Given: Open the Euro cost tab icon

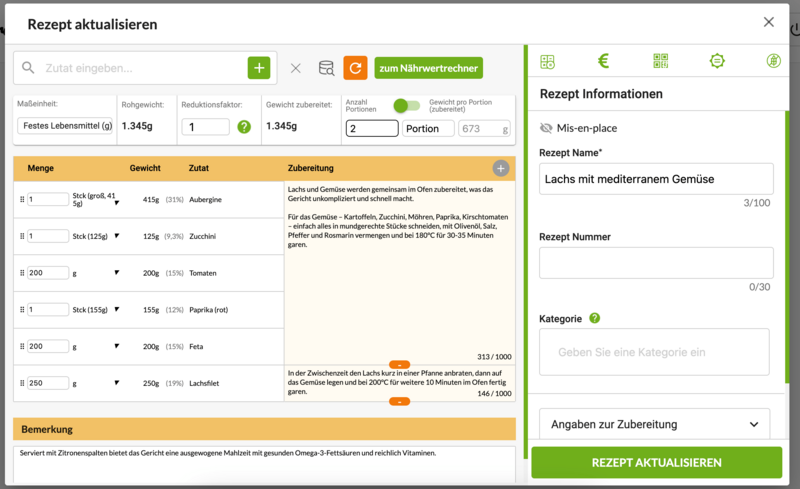Looking at the screenshot, I should 603,61.
